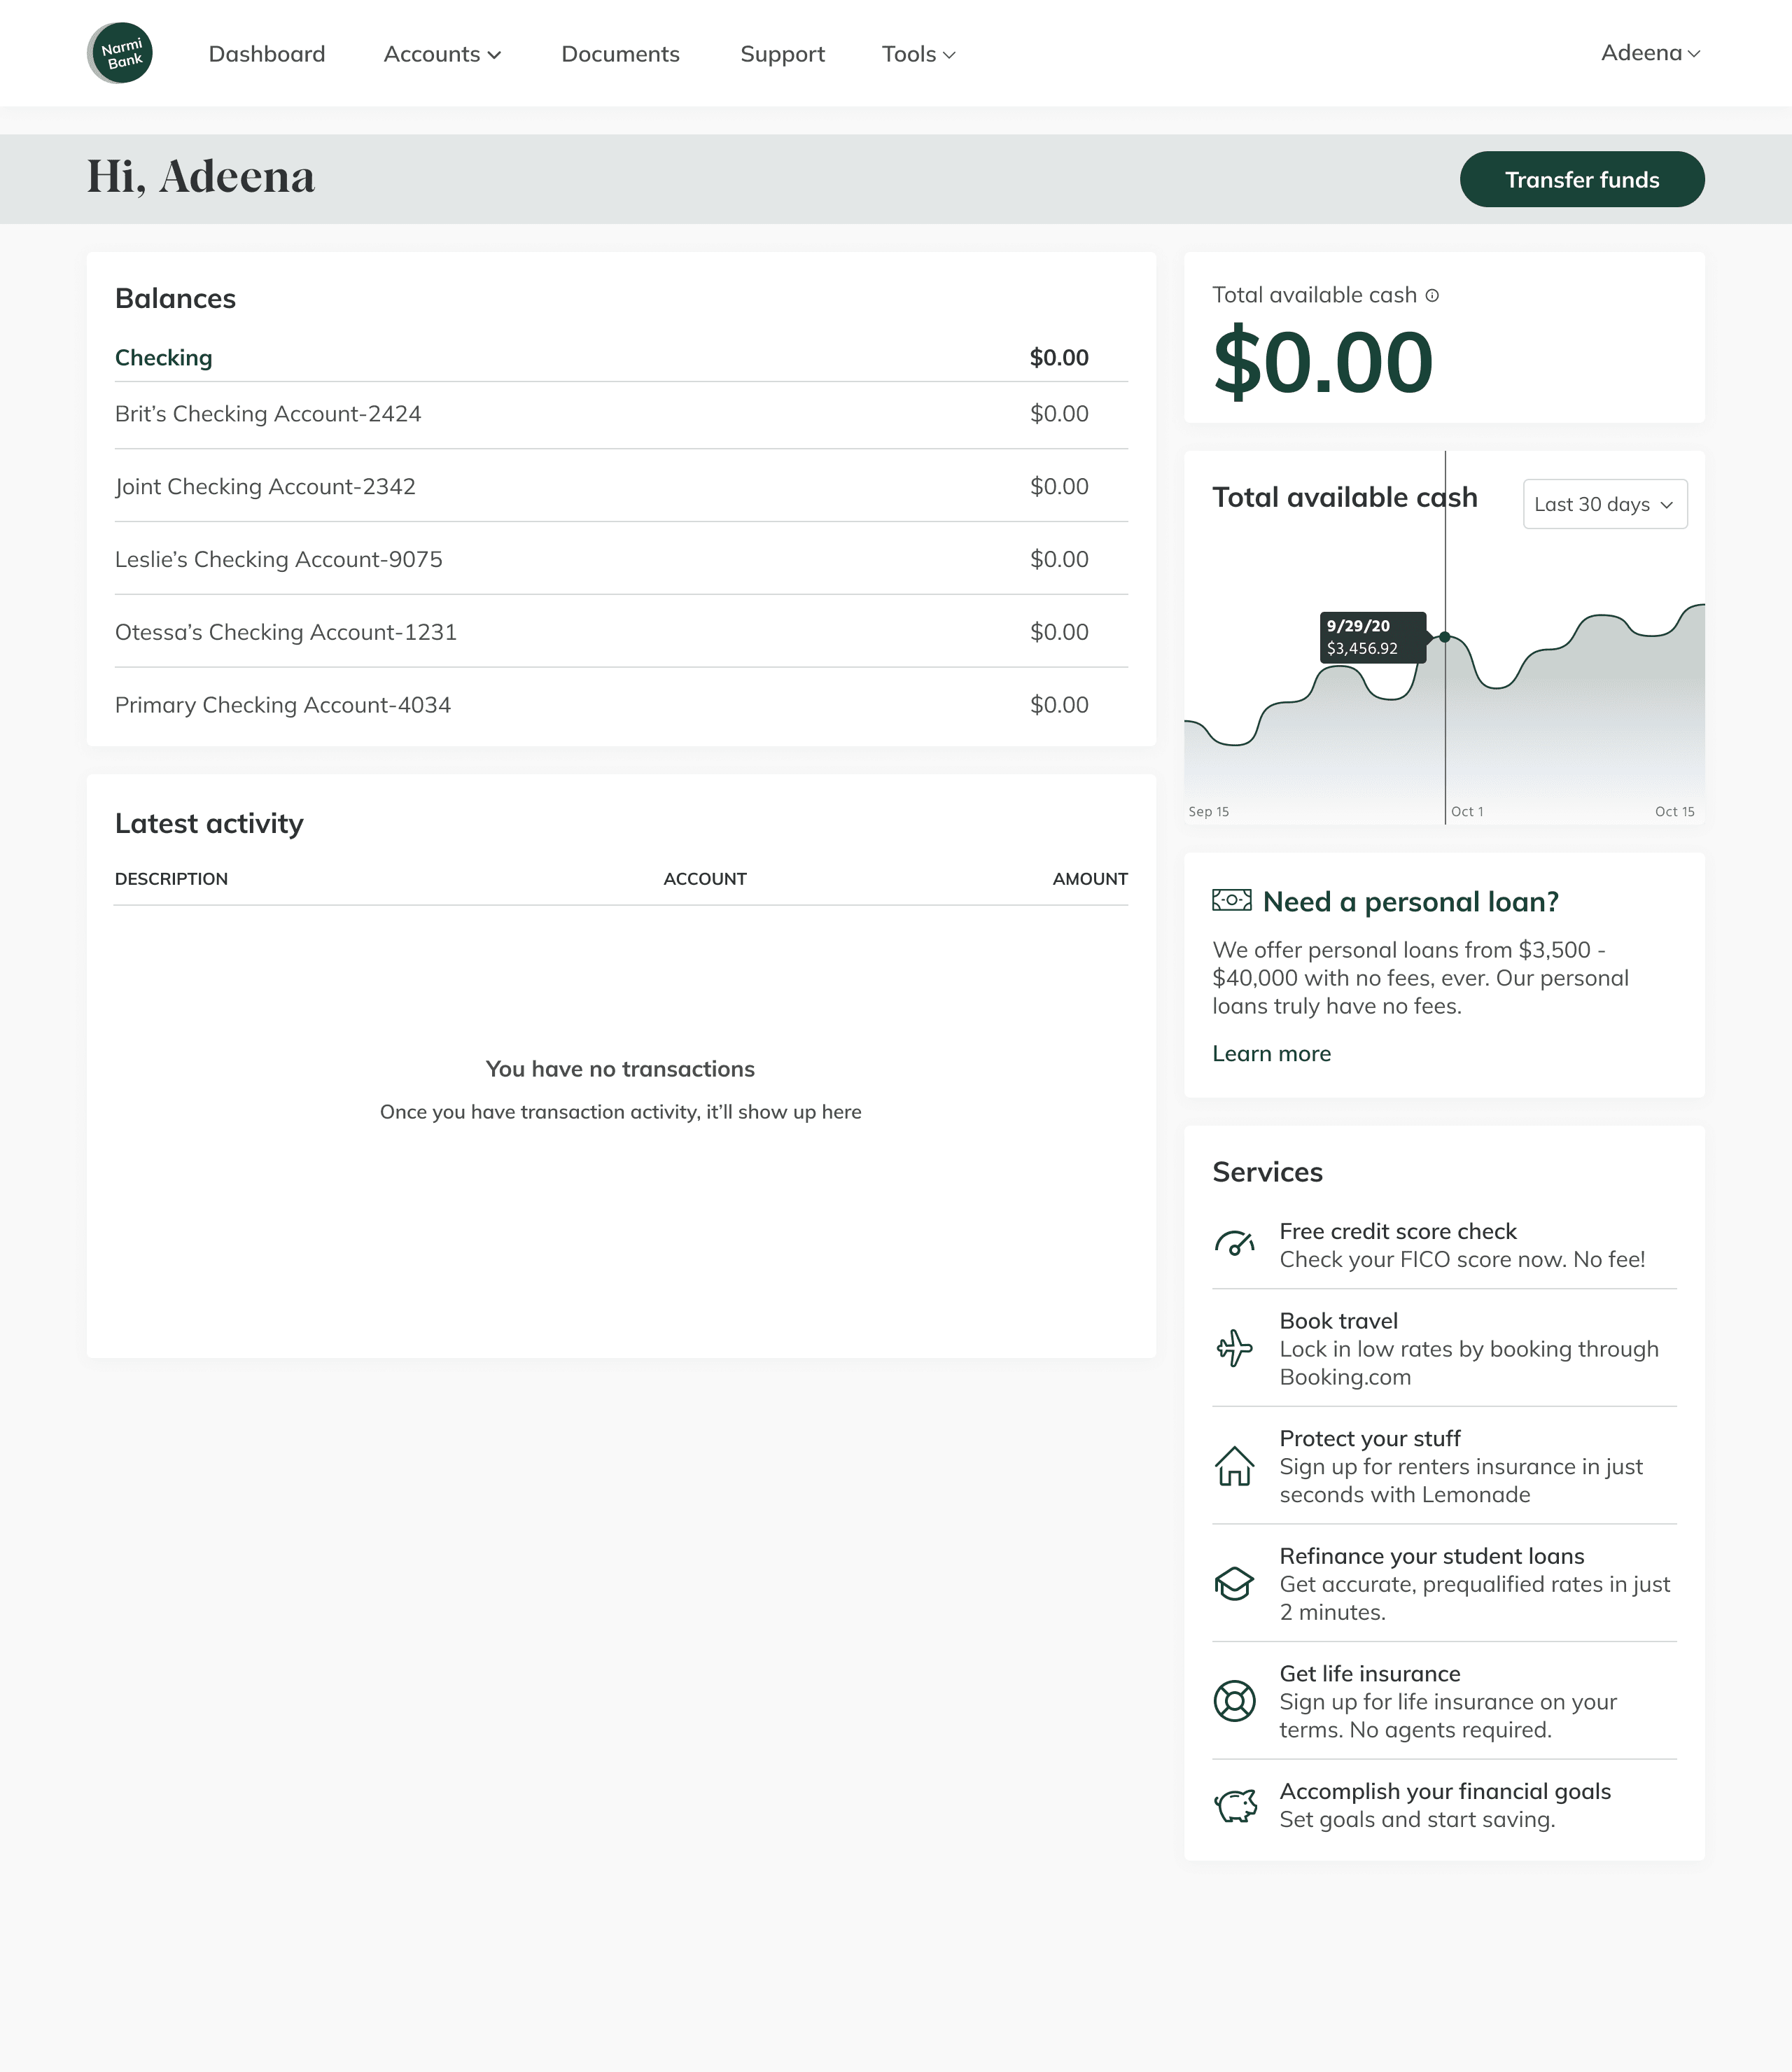The width and height of the screenshot is (1792, 2072).
Task: Click the cash bill personal loan icon
Action: pos(1231,900)
